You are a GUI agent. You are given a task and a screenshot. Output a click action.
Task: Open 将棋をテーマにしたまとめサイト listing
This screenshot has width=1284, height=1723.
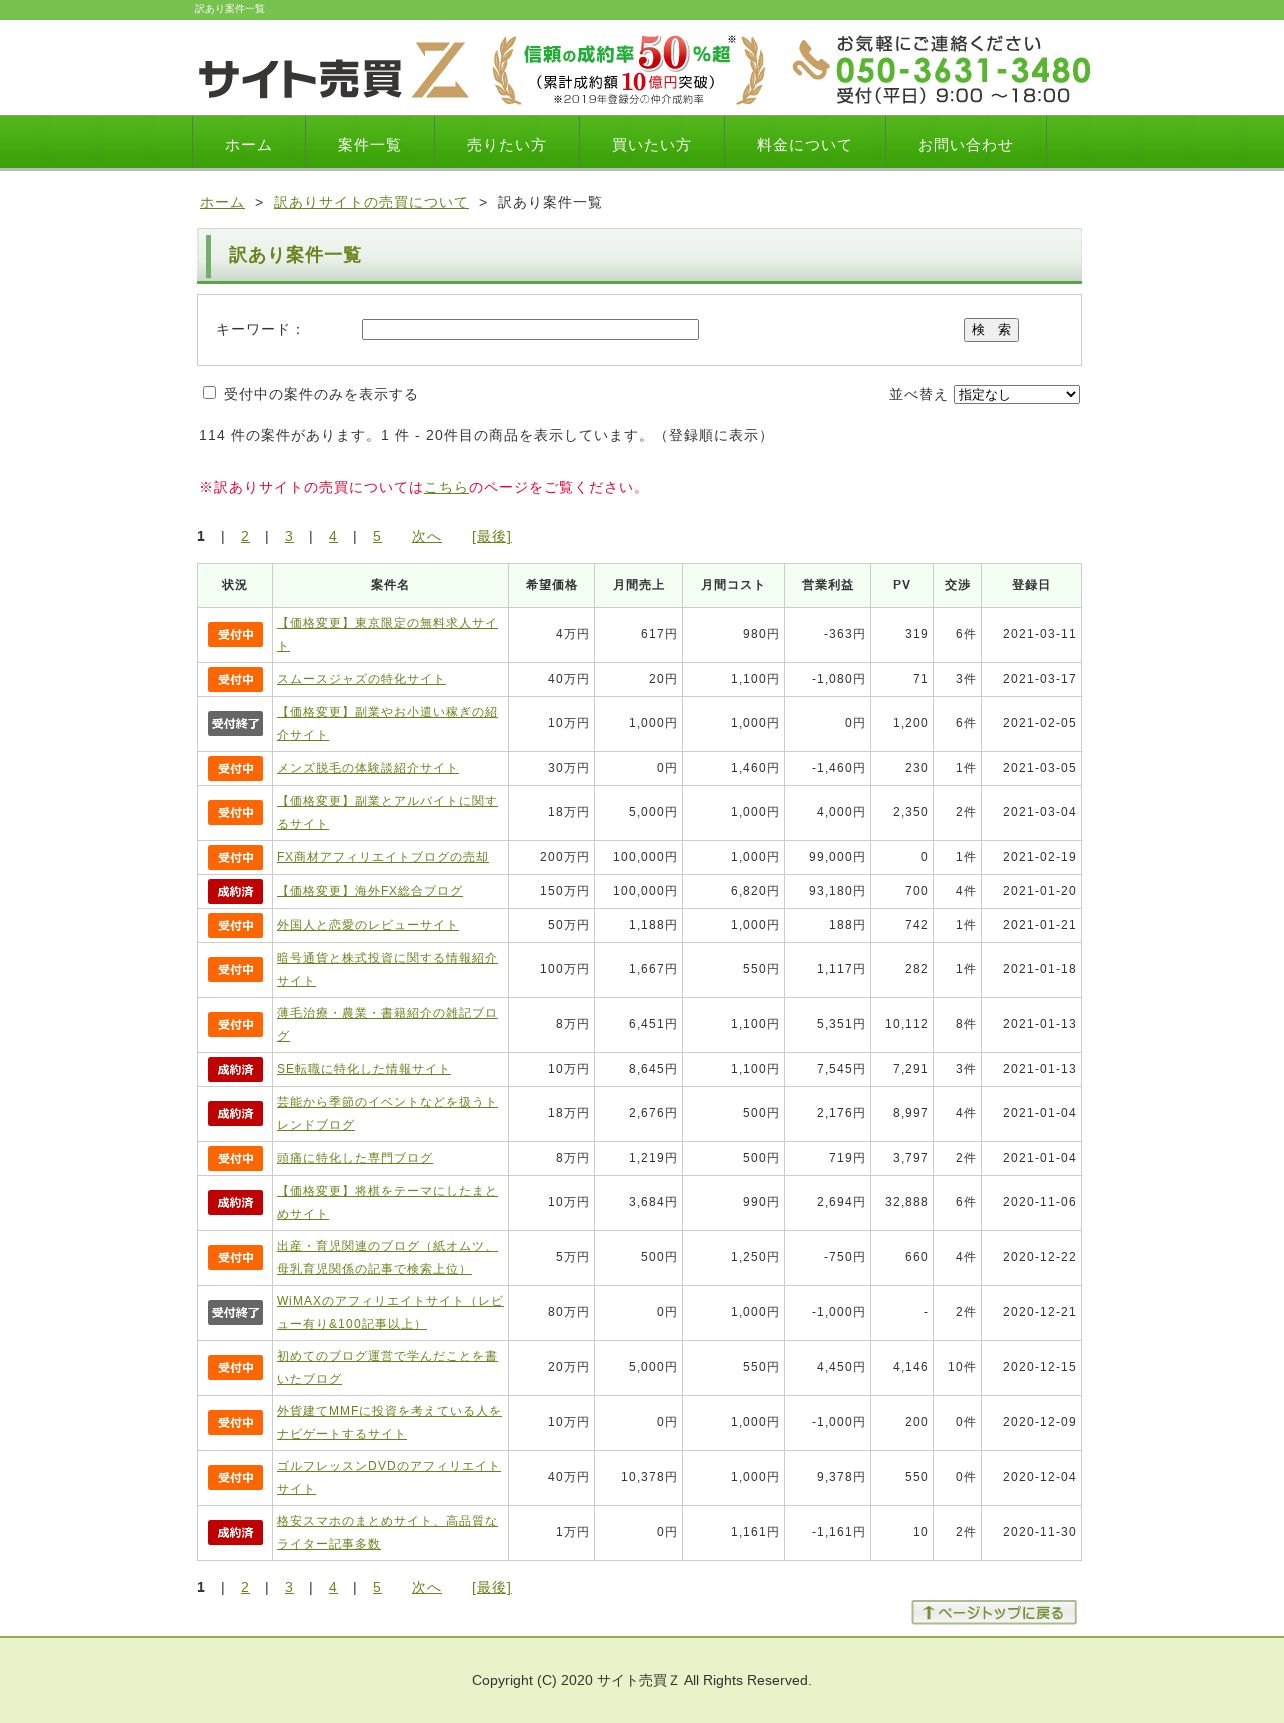[387, 1203]
